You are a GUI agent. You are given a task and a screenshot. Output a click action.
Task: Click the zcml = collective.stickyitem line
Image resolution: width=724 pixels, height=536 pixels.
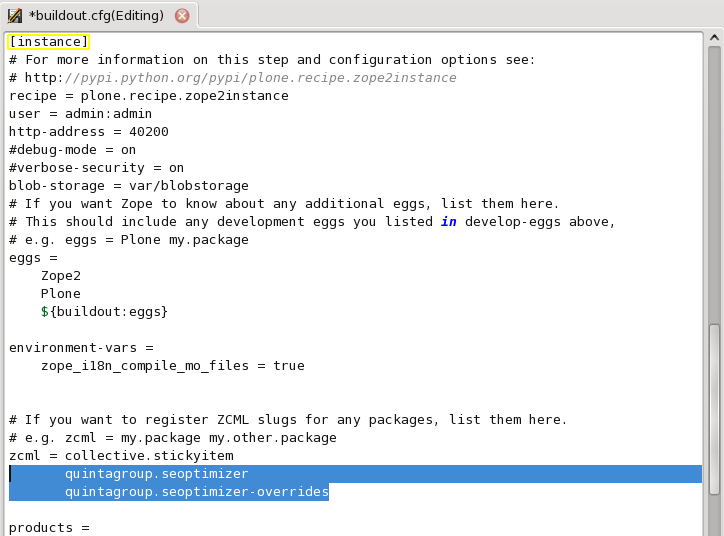point(121,456)
